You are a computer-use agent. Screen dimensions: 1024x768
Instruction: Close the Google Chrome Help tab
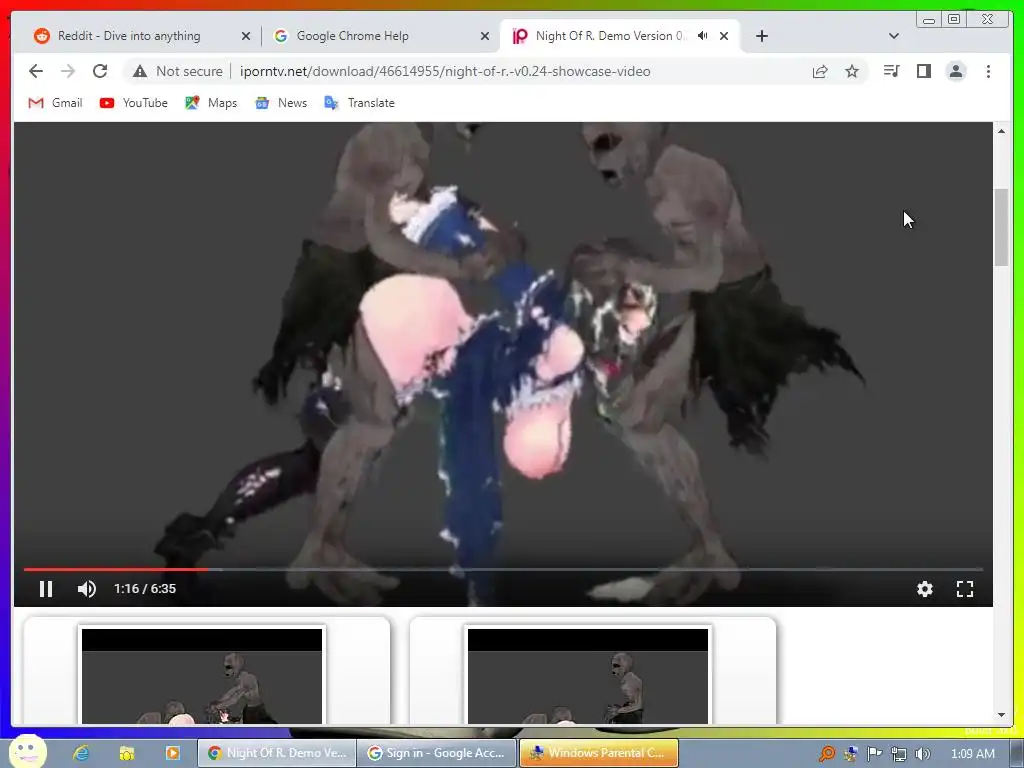tap(485, 36)
